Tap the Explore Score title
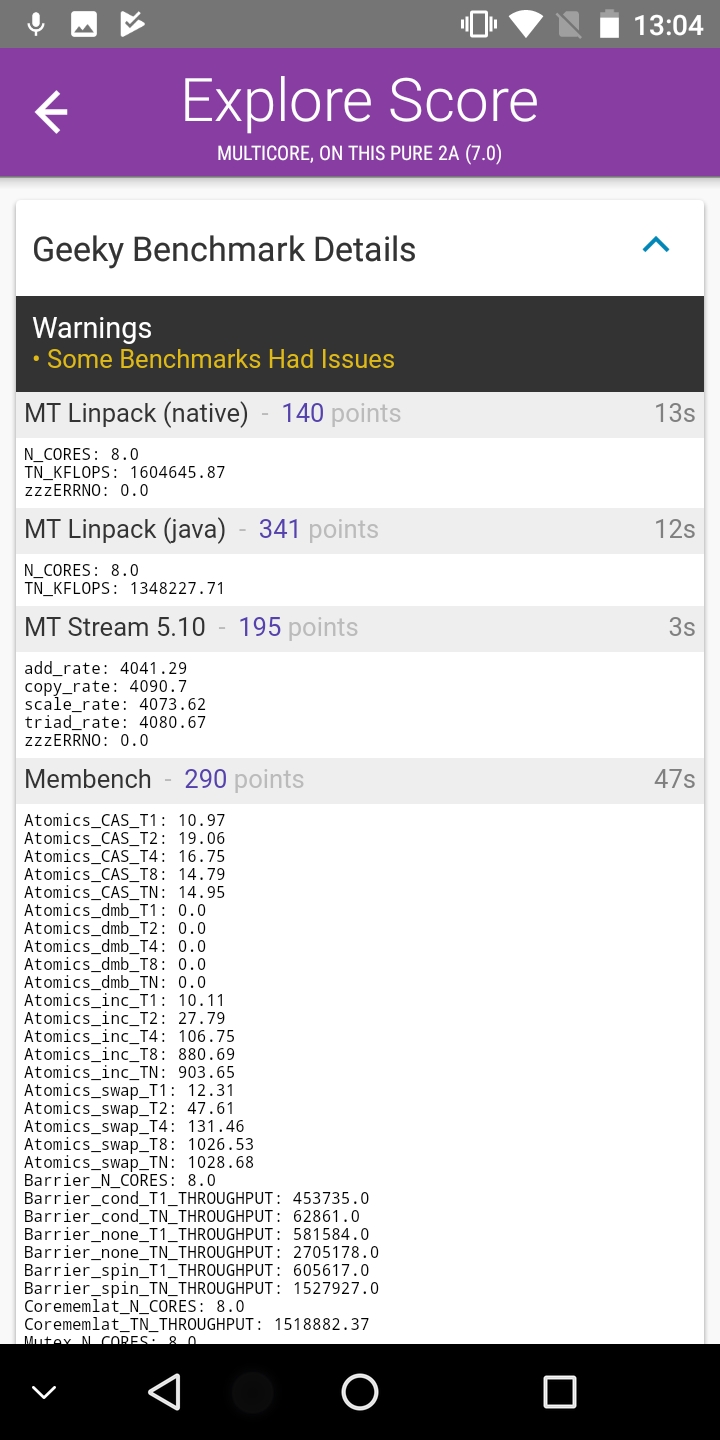Screen dimensions: 720x1440 (x=360, y=102)
